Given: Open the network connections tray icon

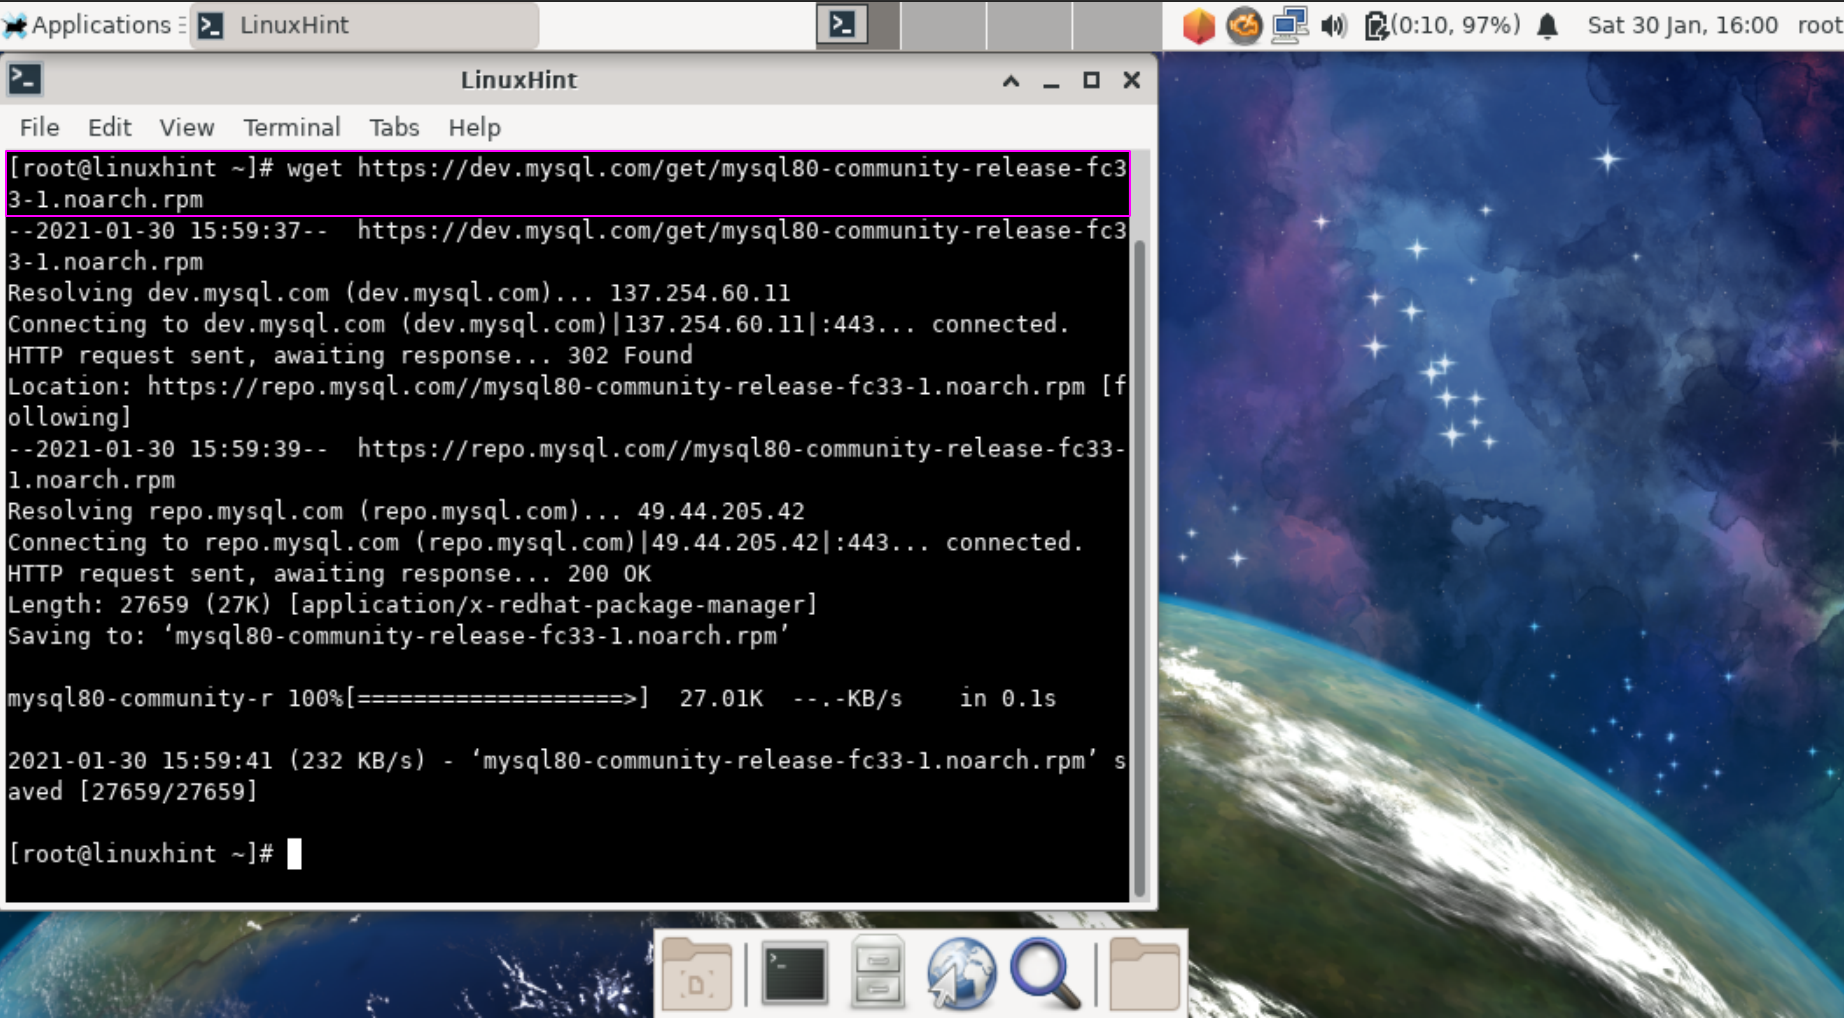Looking at the screenshot, I should [x=1289, y=25].
